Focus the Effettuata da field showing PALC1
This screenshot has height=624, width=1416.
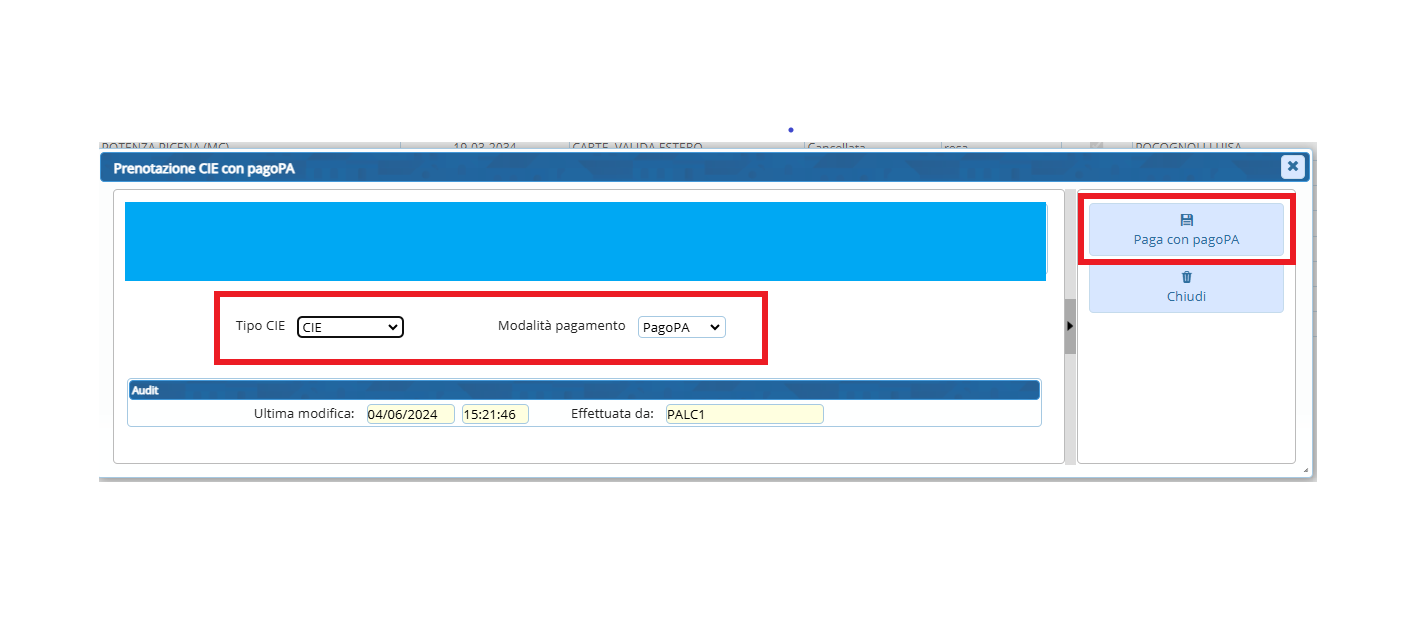pos(744,414)
